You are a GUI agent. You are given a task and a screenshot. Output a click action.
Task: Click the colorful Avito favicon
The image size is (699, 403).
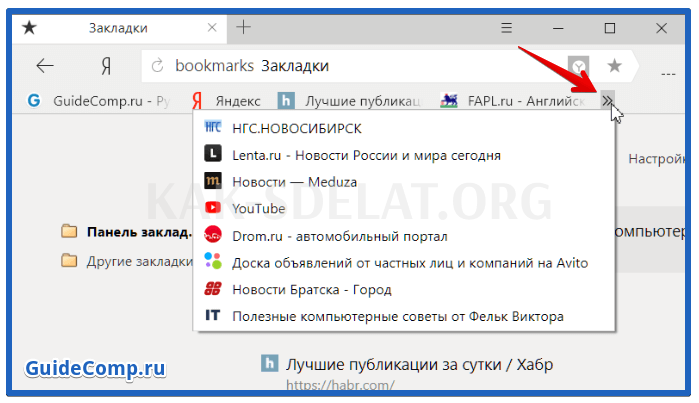pos(213,261)
